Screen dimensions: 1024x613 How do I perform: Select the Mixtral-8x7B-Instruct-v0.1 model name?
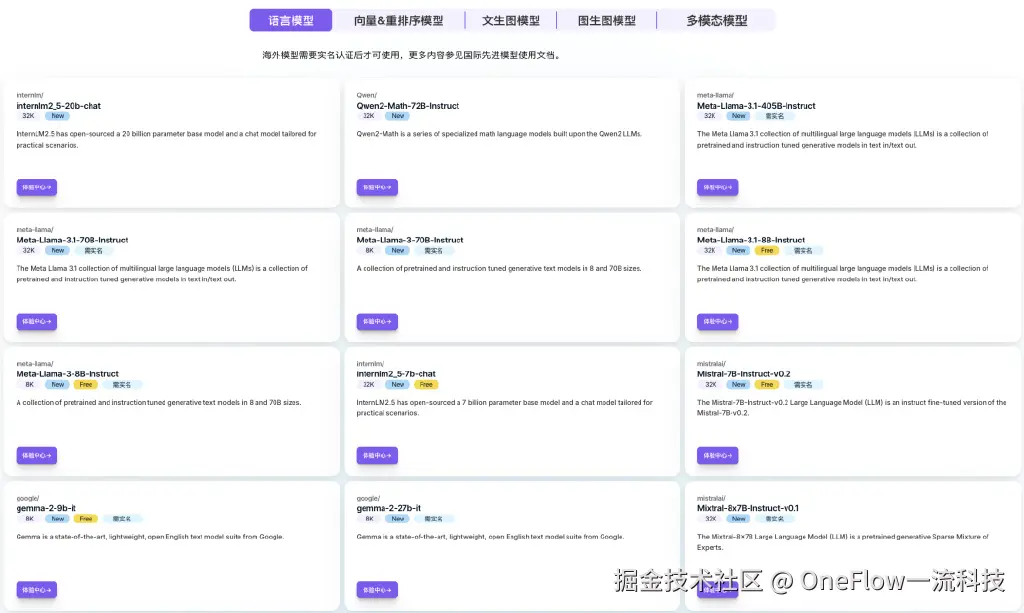[x=747, y=508]
